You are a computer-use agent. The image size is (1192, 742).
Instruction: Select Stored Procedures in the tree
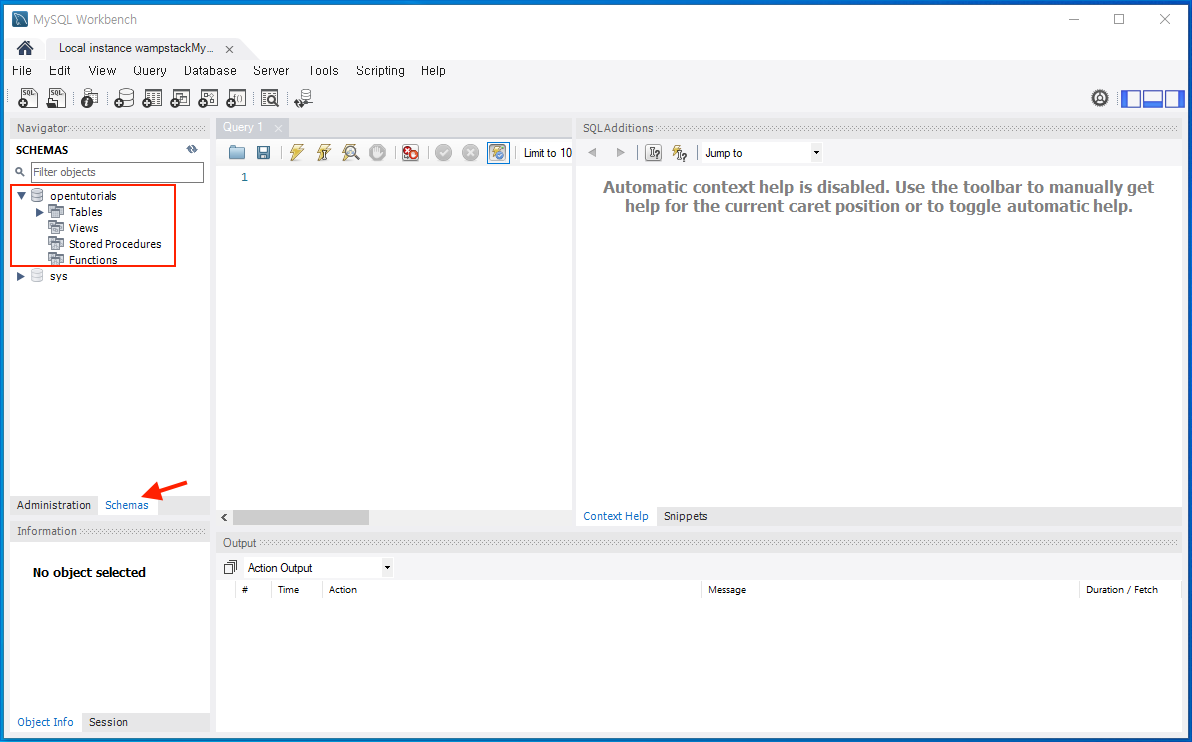click(x=115, y=244)
